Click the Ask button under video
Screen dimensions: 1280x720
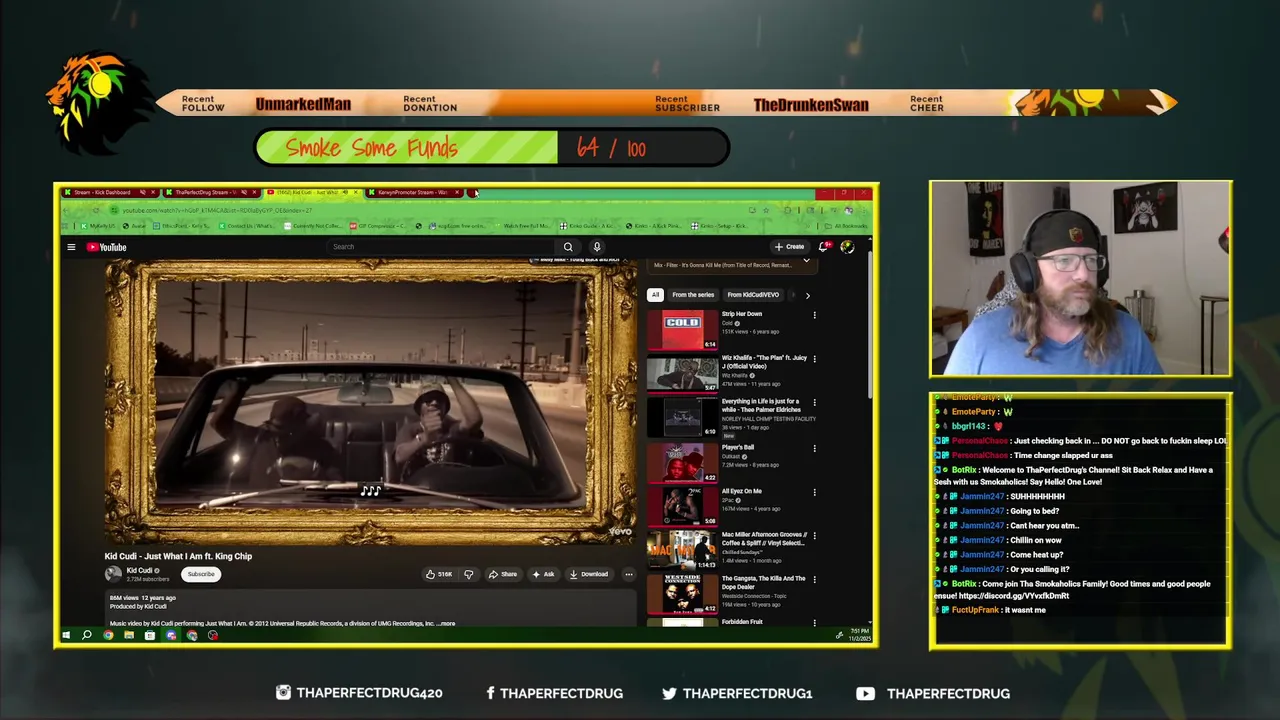point(543,574)
